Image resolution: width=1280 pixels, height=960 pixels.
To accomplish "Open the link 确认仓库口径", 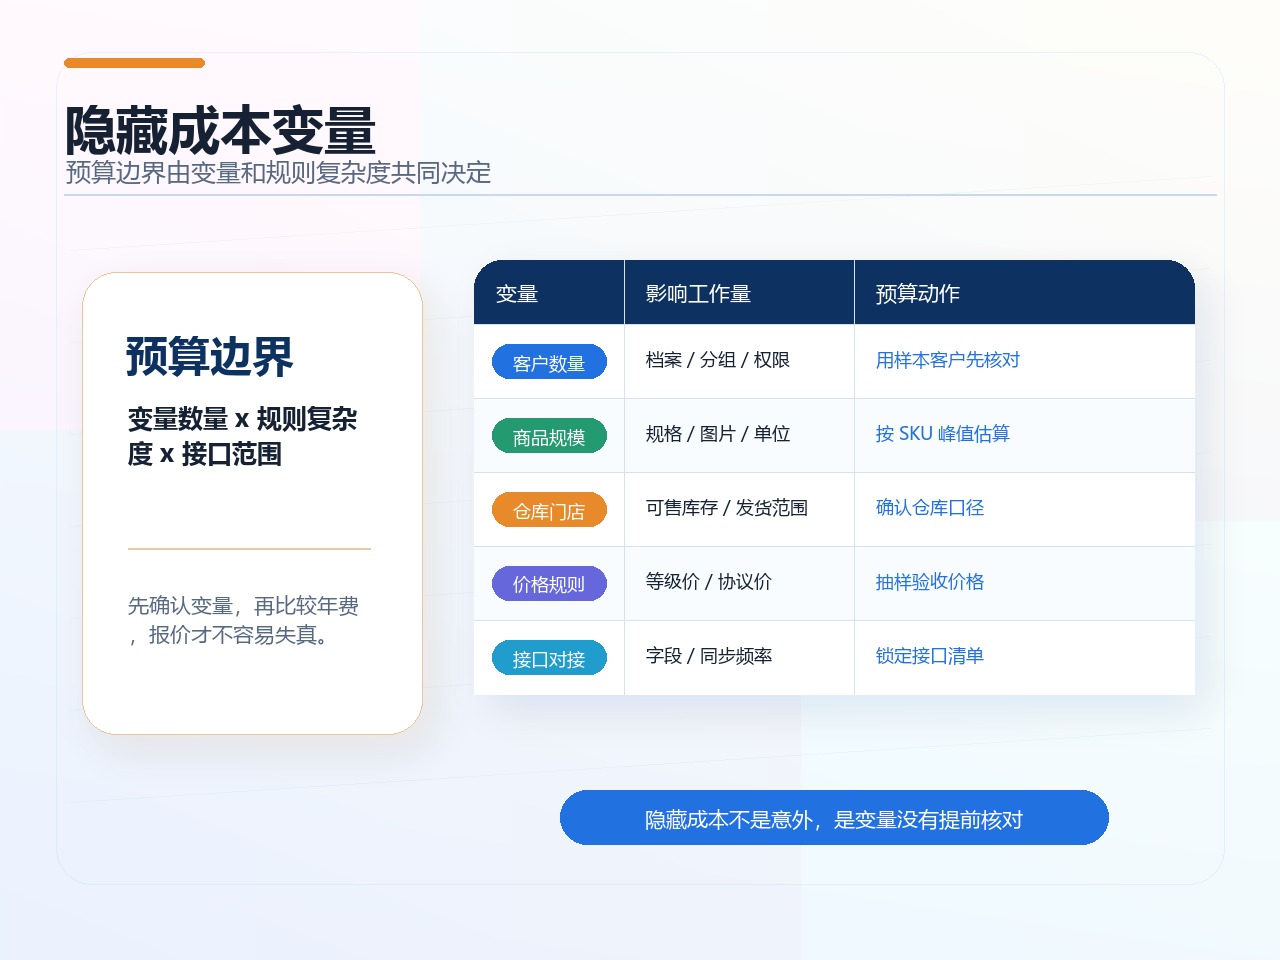I will tap(929, 508).
